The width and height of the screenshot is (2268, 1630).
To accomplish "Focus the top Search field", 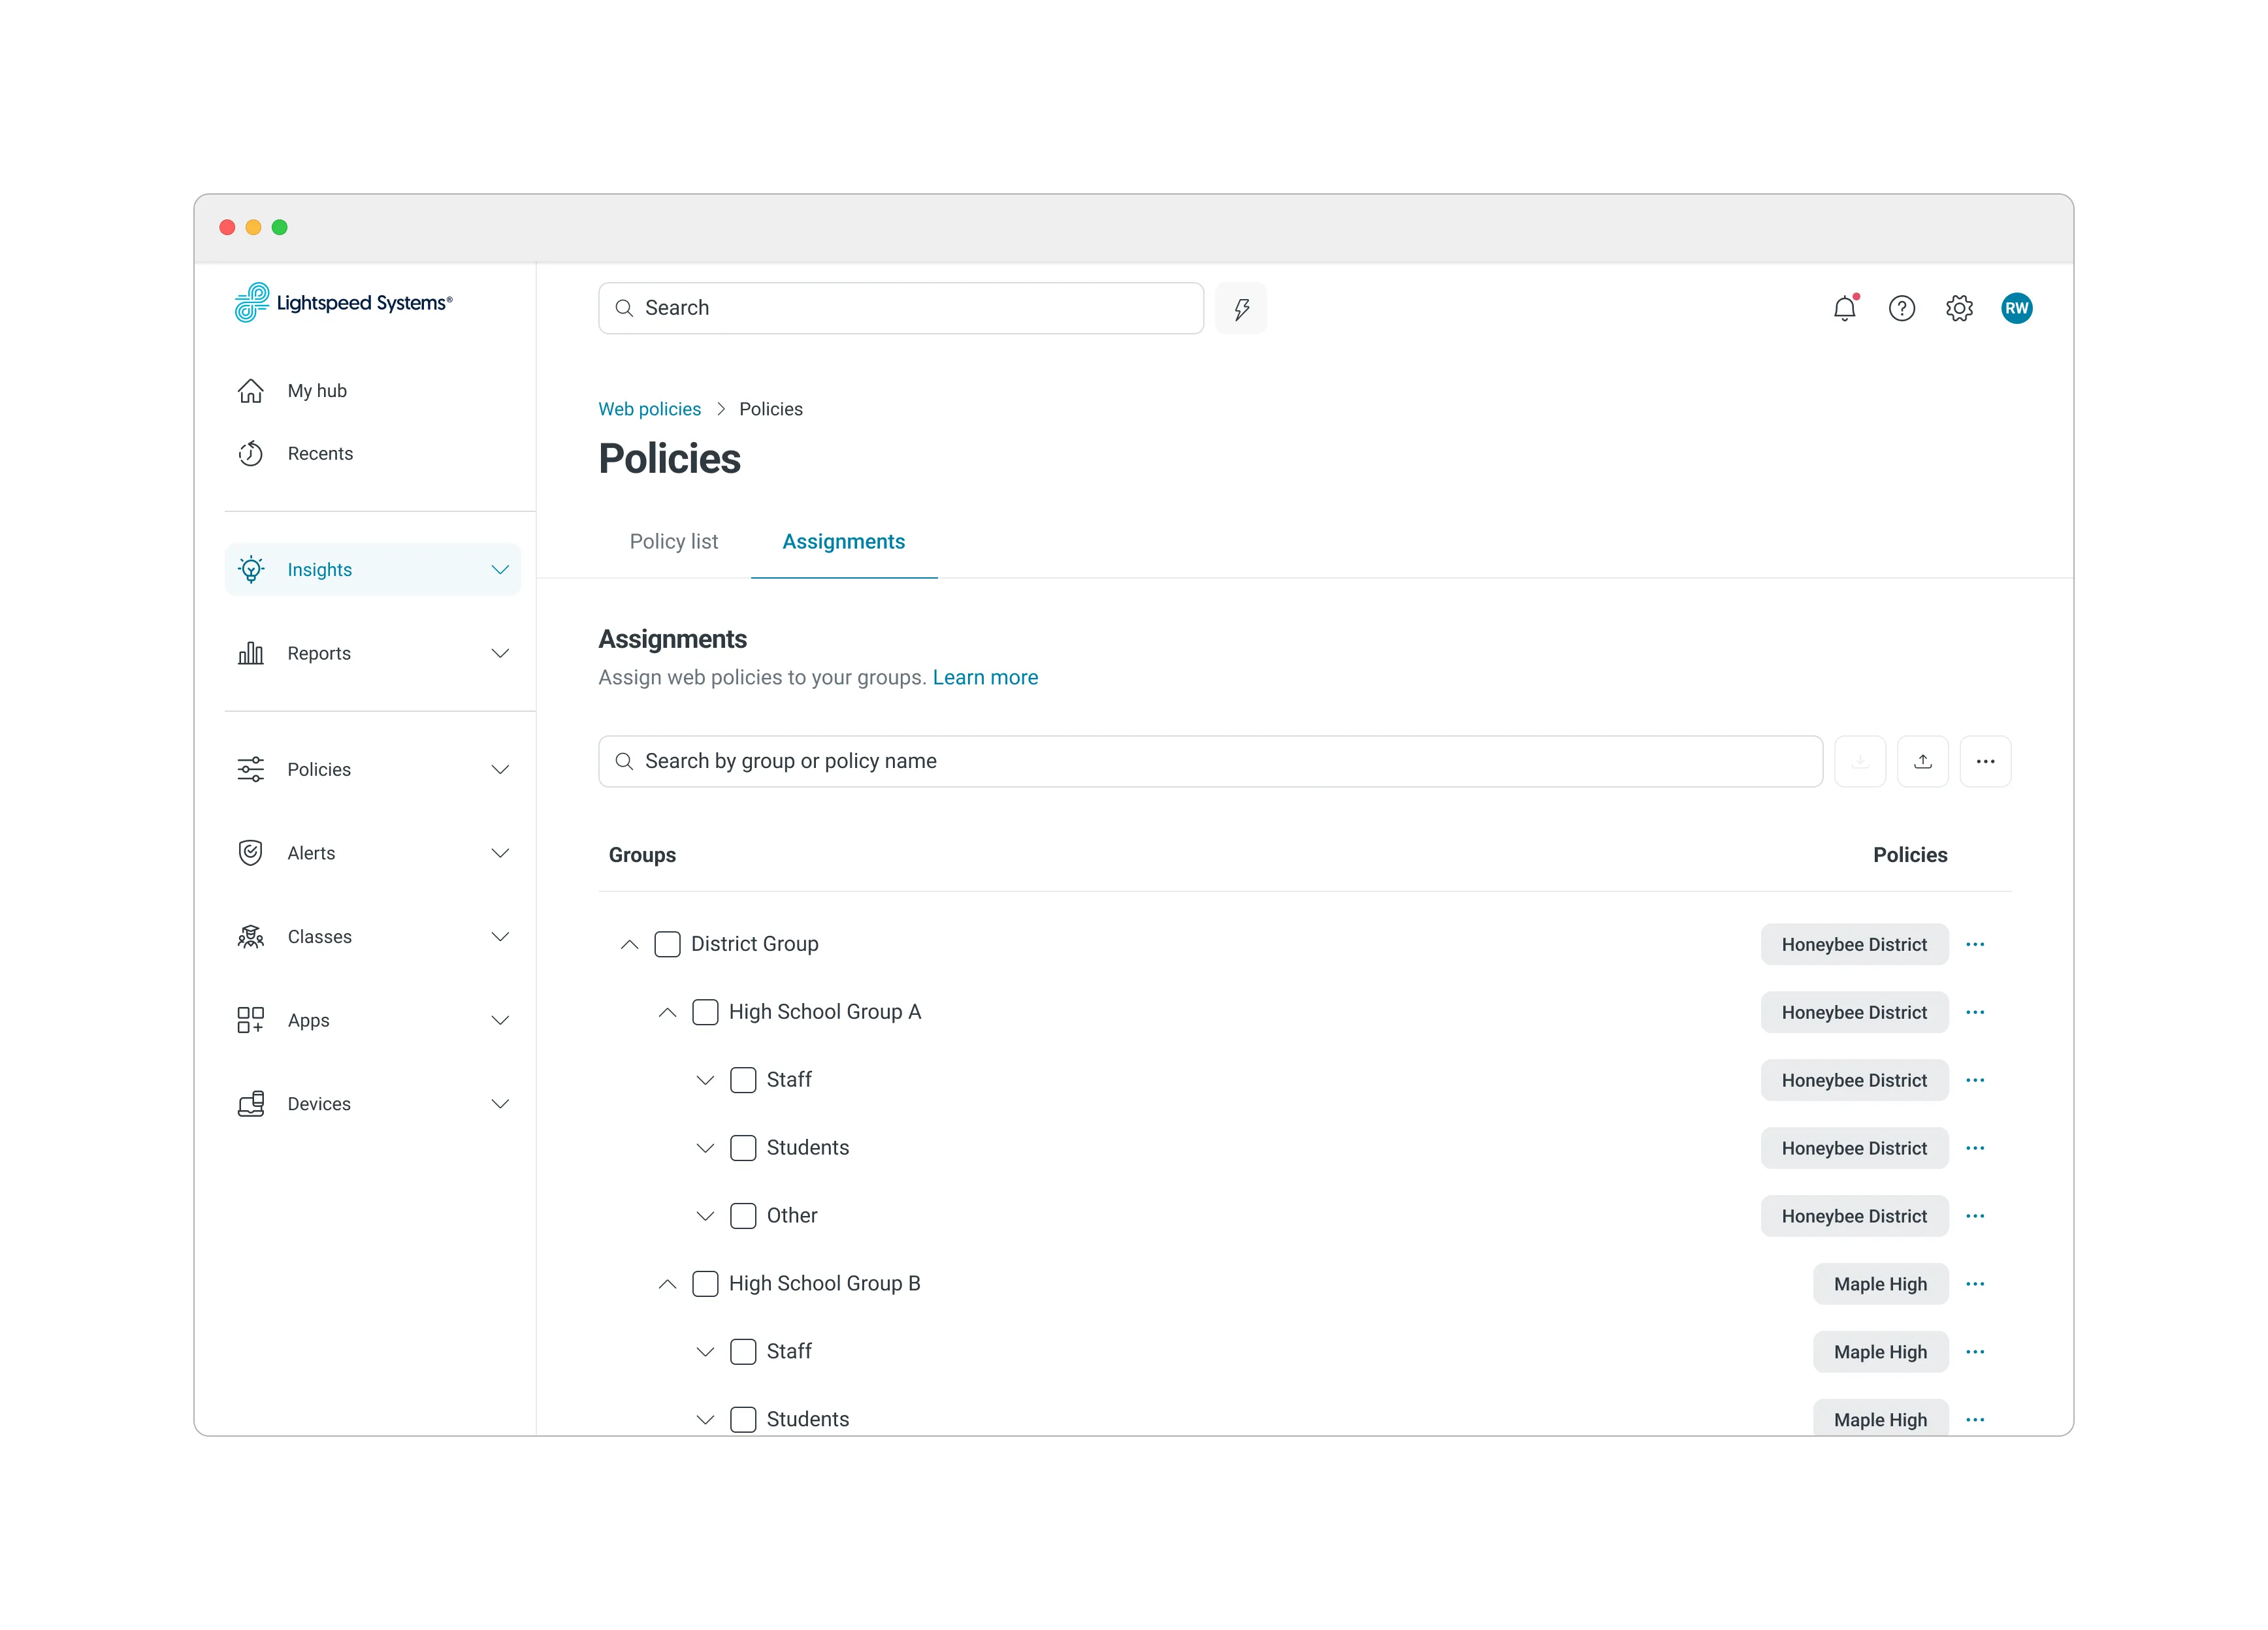I will click(x=900, y=308).
